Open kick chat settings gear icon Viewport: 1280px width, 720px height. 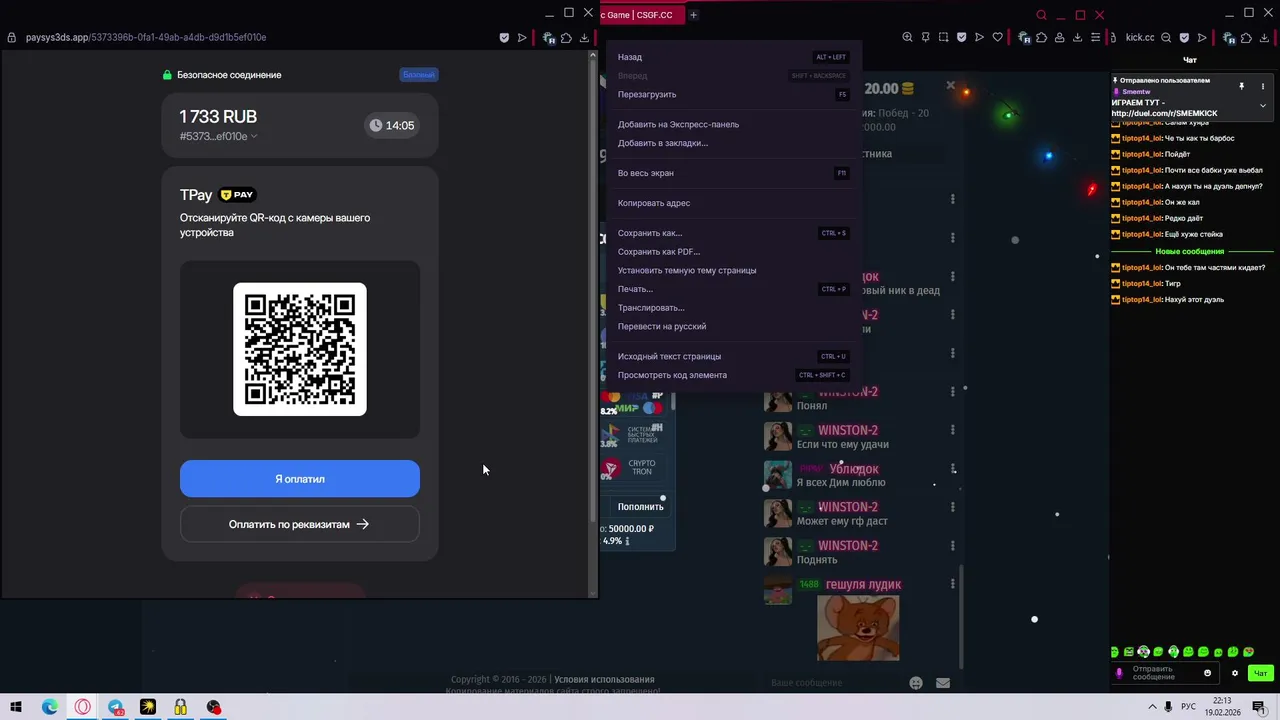click(1235, 673)
